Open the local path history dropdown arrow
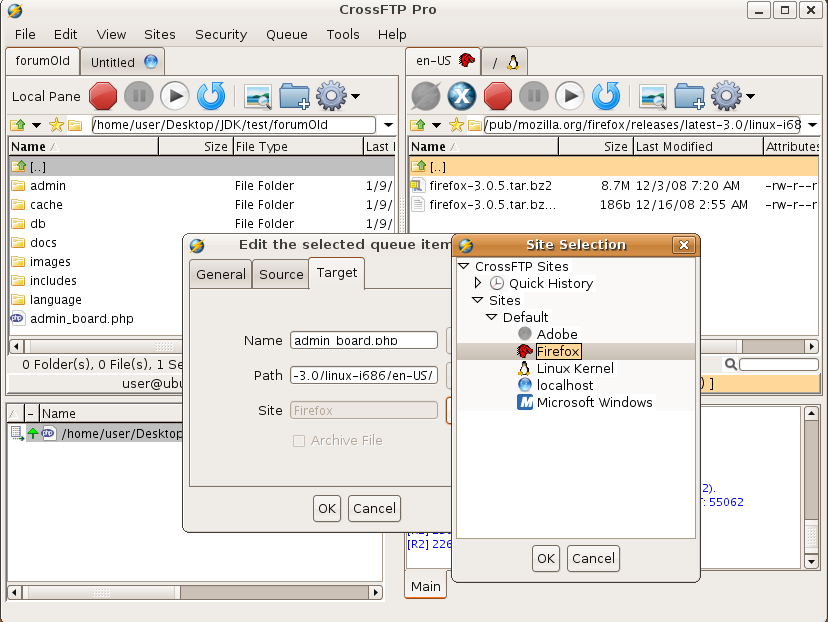The width and height of the screenshot is (828, 622). tap(388, 125)
